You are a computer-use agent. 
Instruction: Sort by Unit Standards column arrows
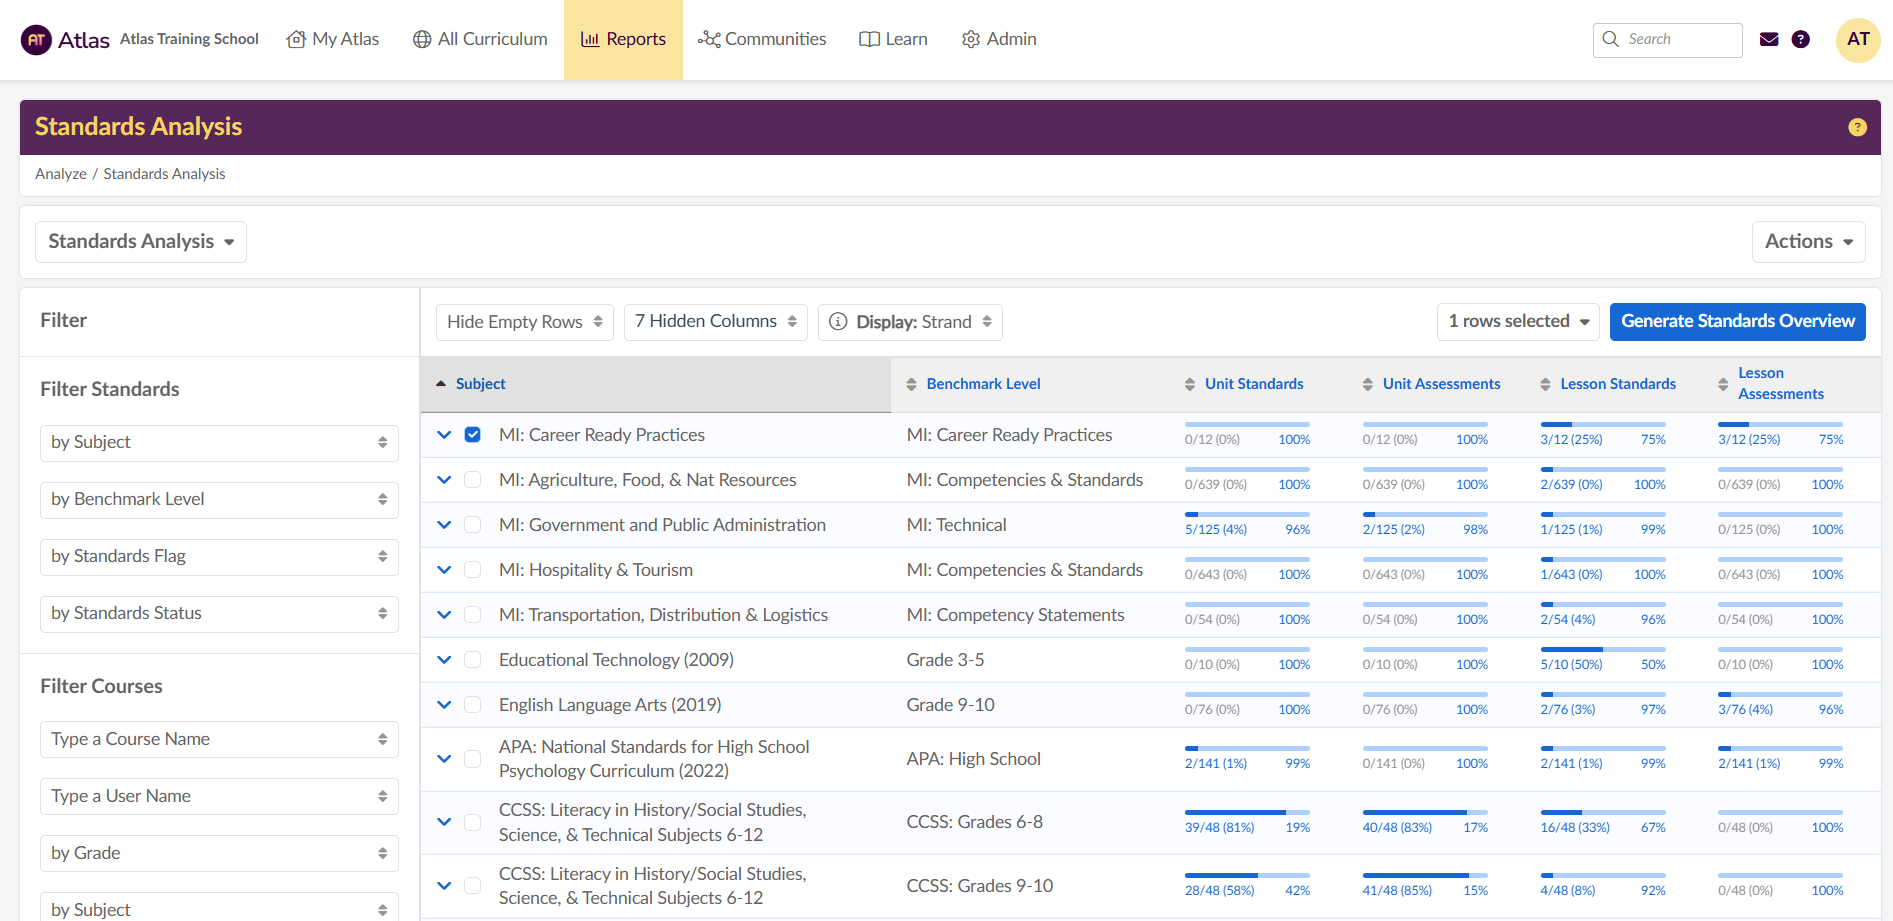point(1189,385)
